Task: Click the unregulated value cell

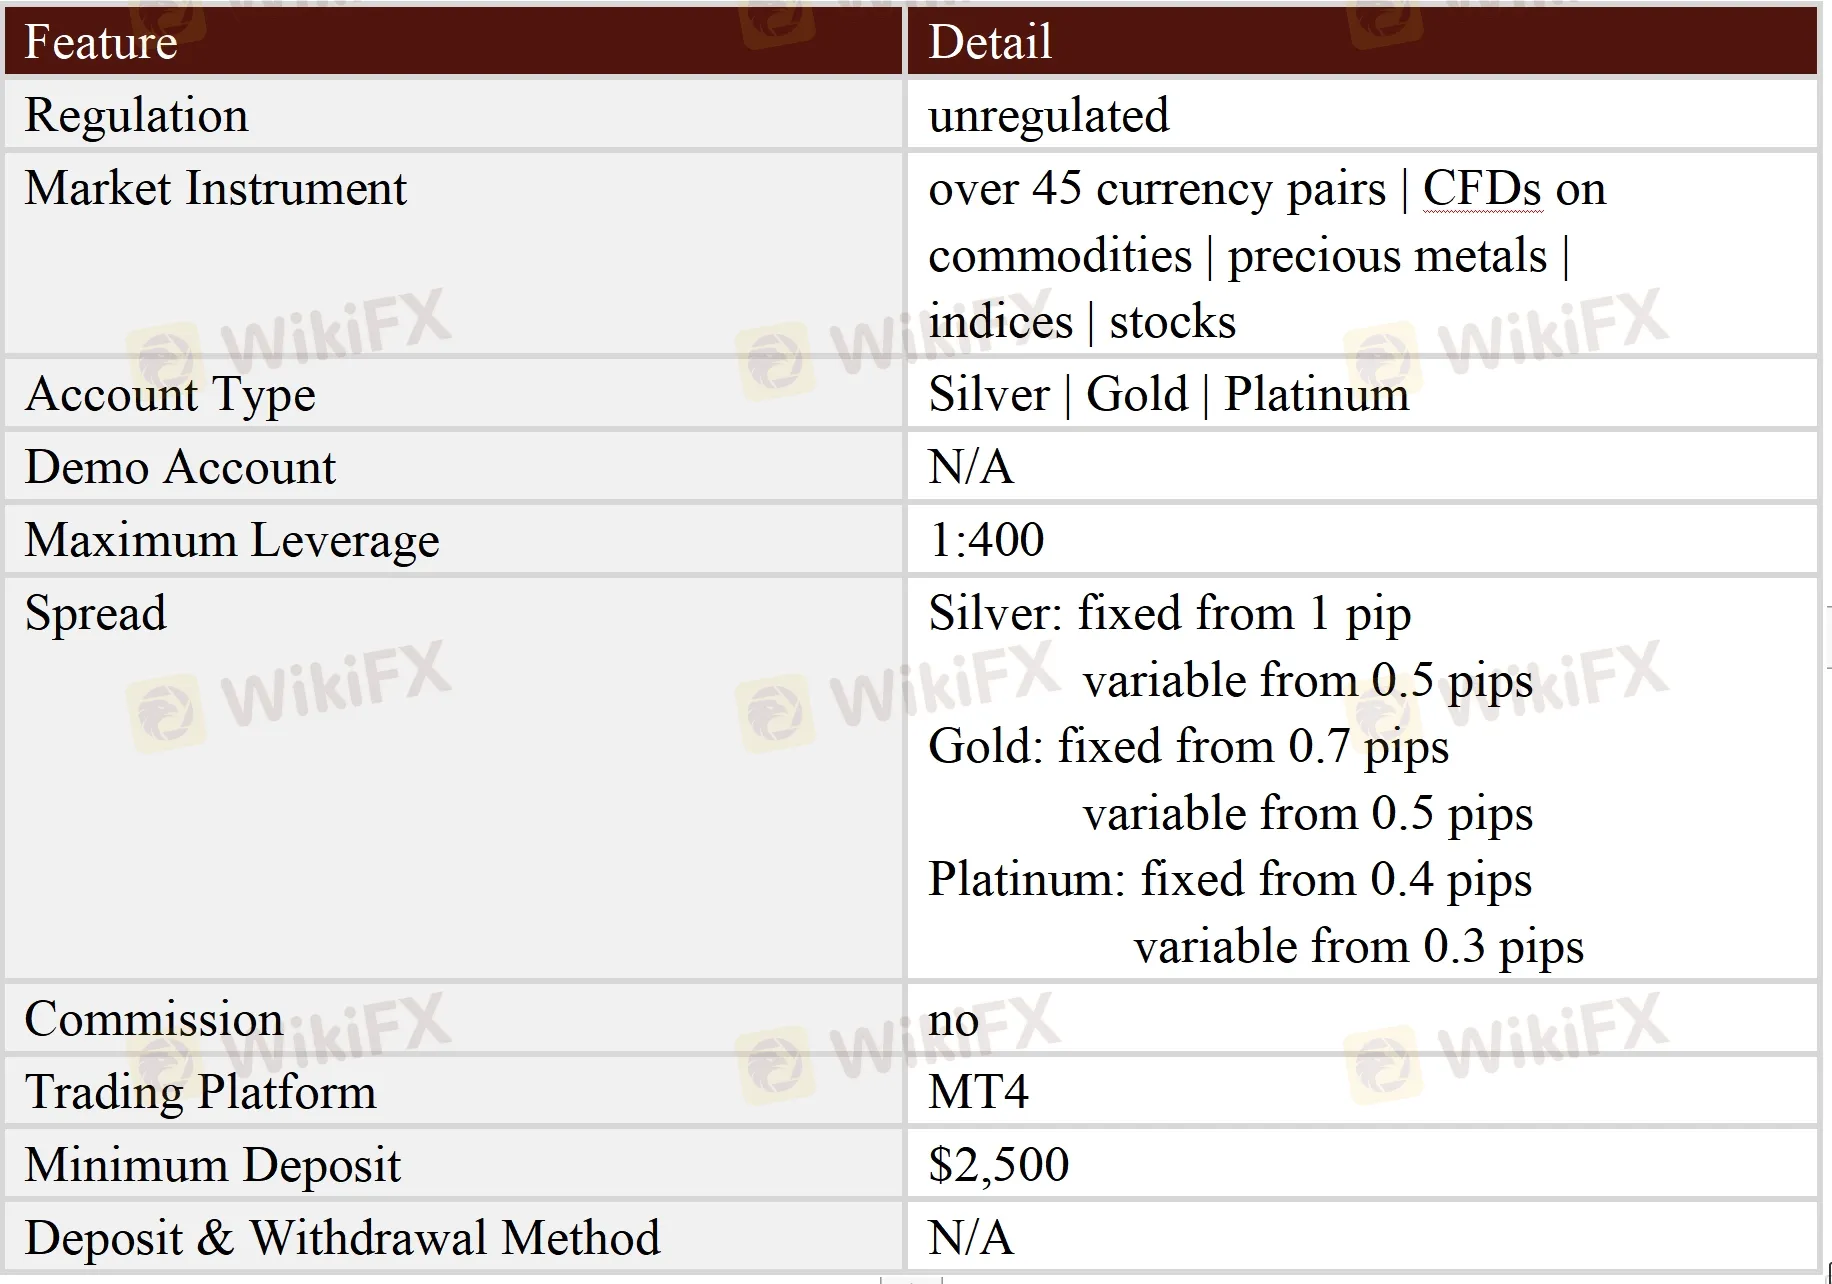Action: pyautogui.click(x=1048, y=115)
